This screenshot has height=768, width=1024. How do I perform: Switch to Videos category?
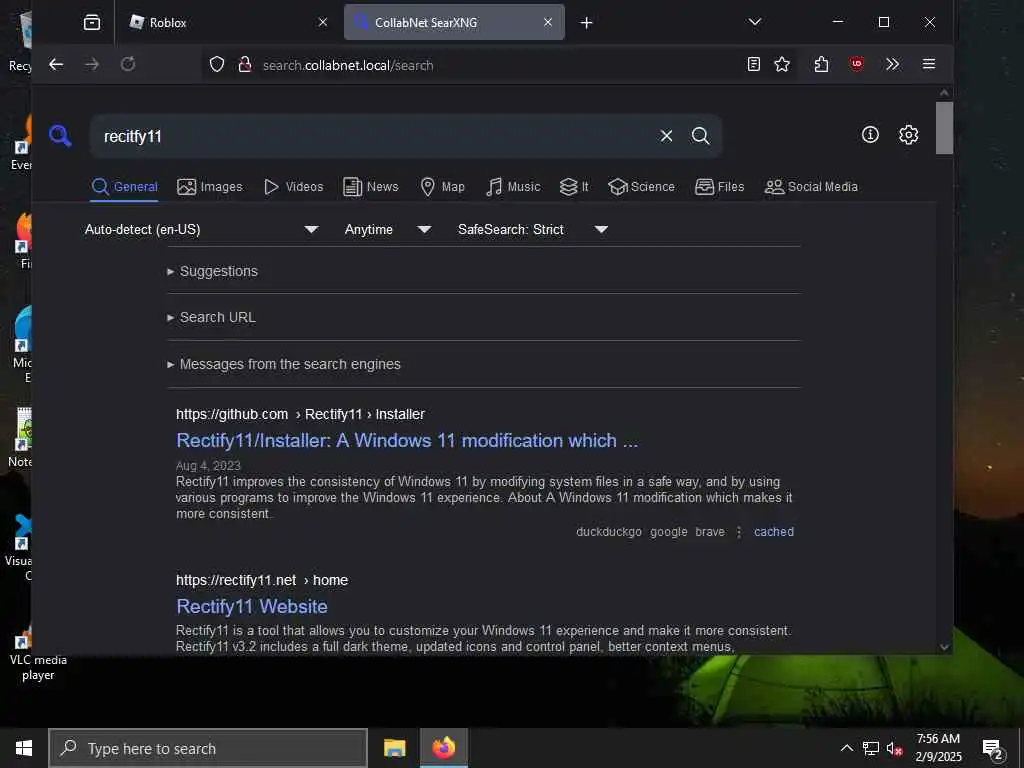pyautogui.click(x=293, y=187)
